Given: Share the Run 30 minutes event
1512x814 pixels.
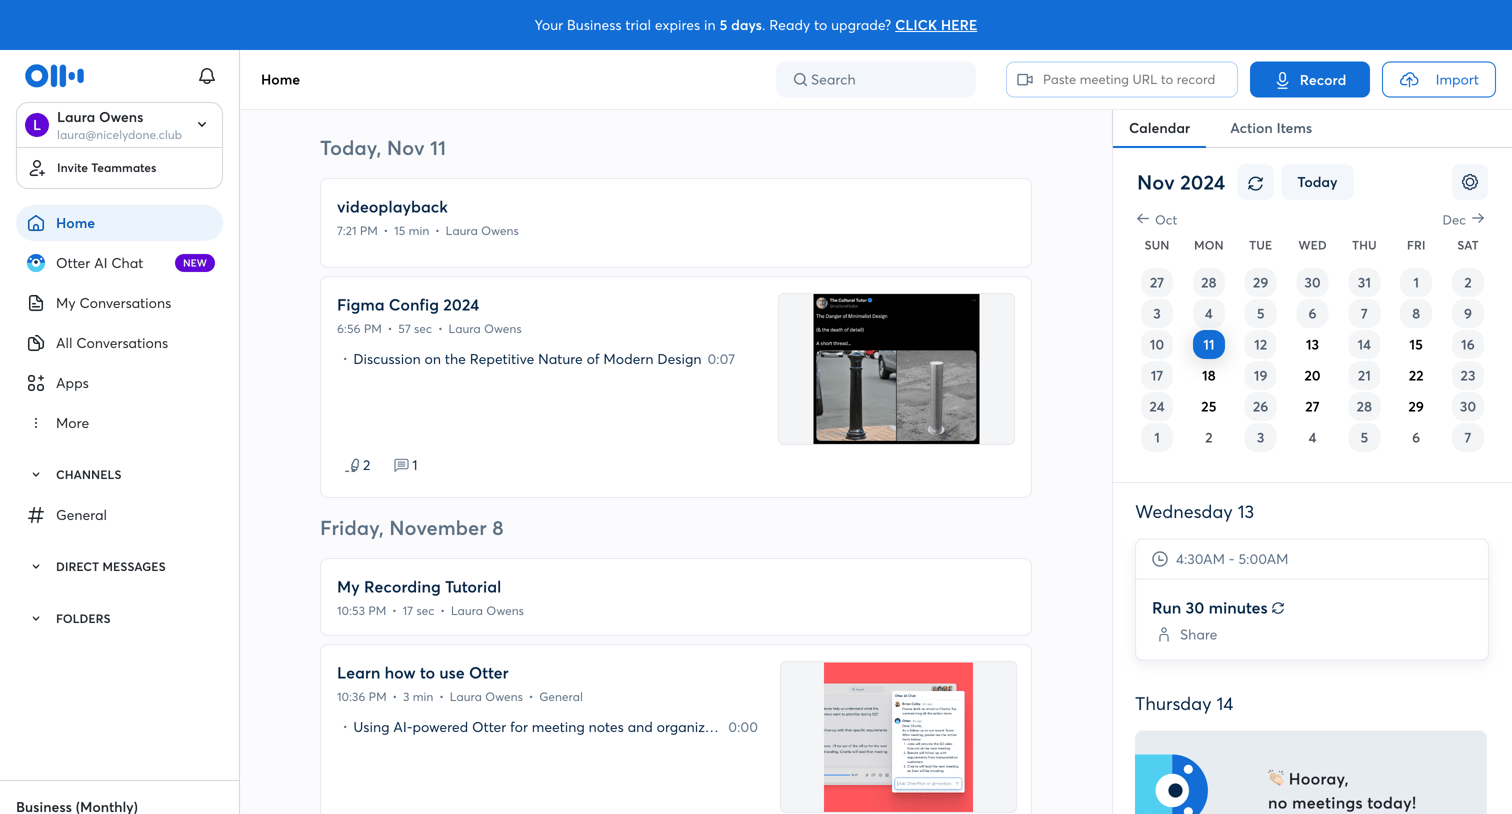Looking at the screenshot, I should click(1198, 635).
